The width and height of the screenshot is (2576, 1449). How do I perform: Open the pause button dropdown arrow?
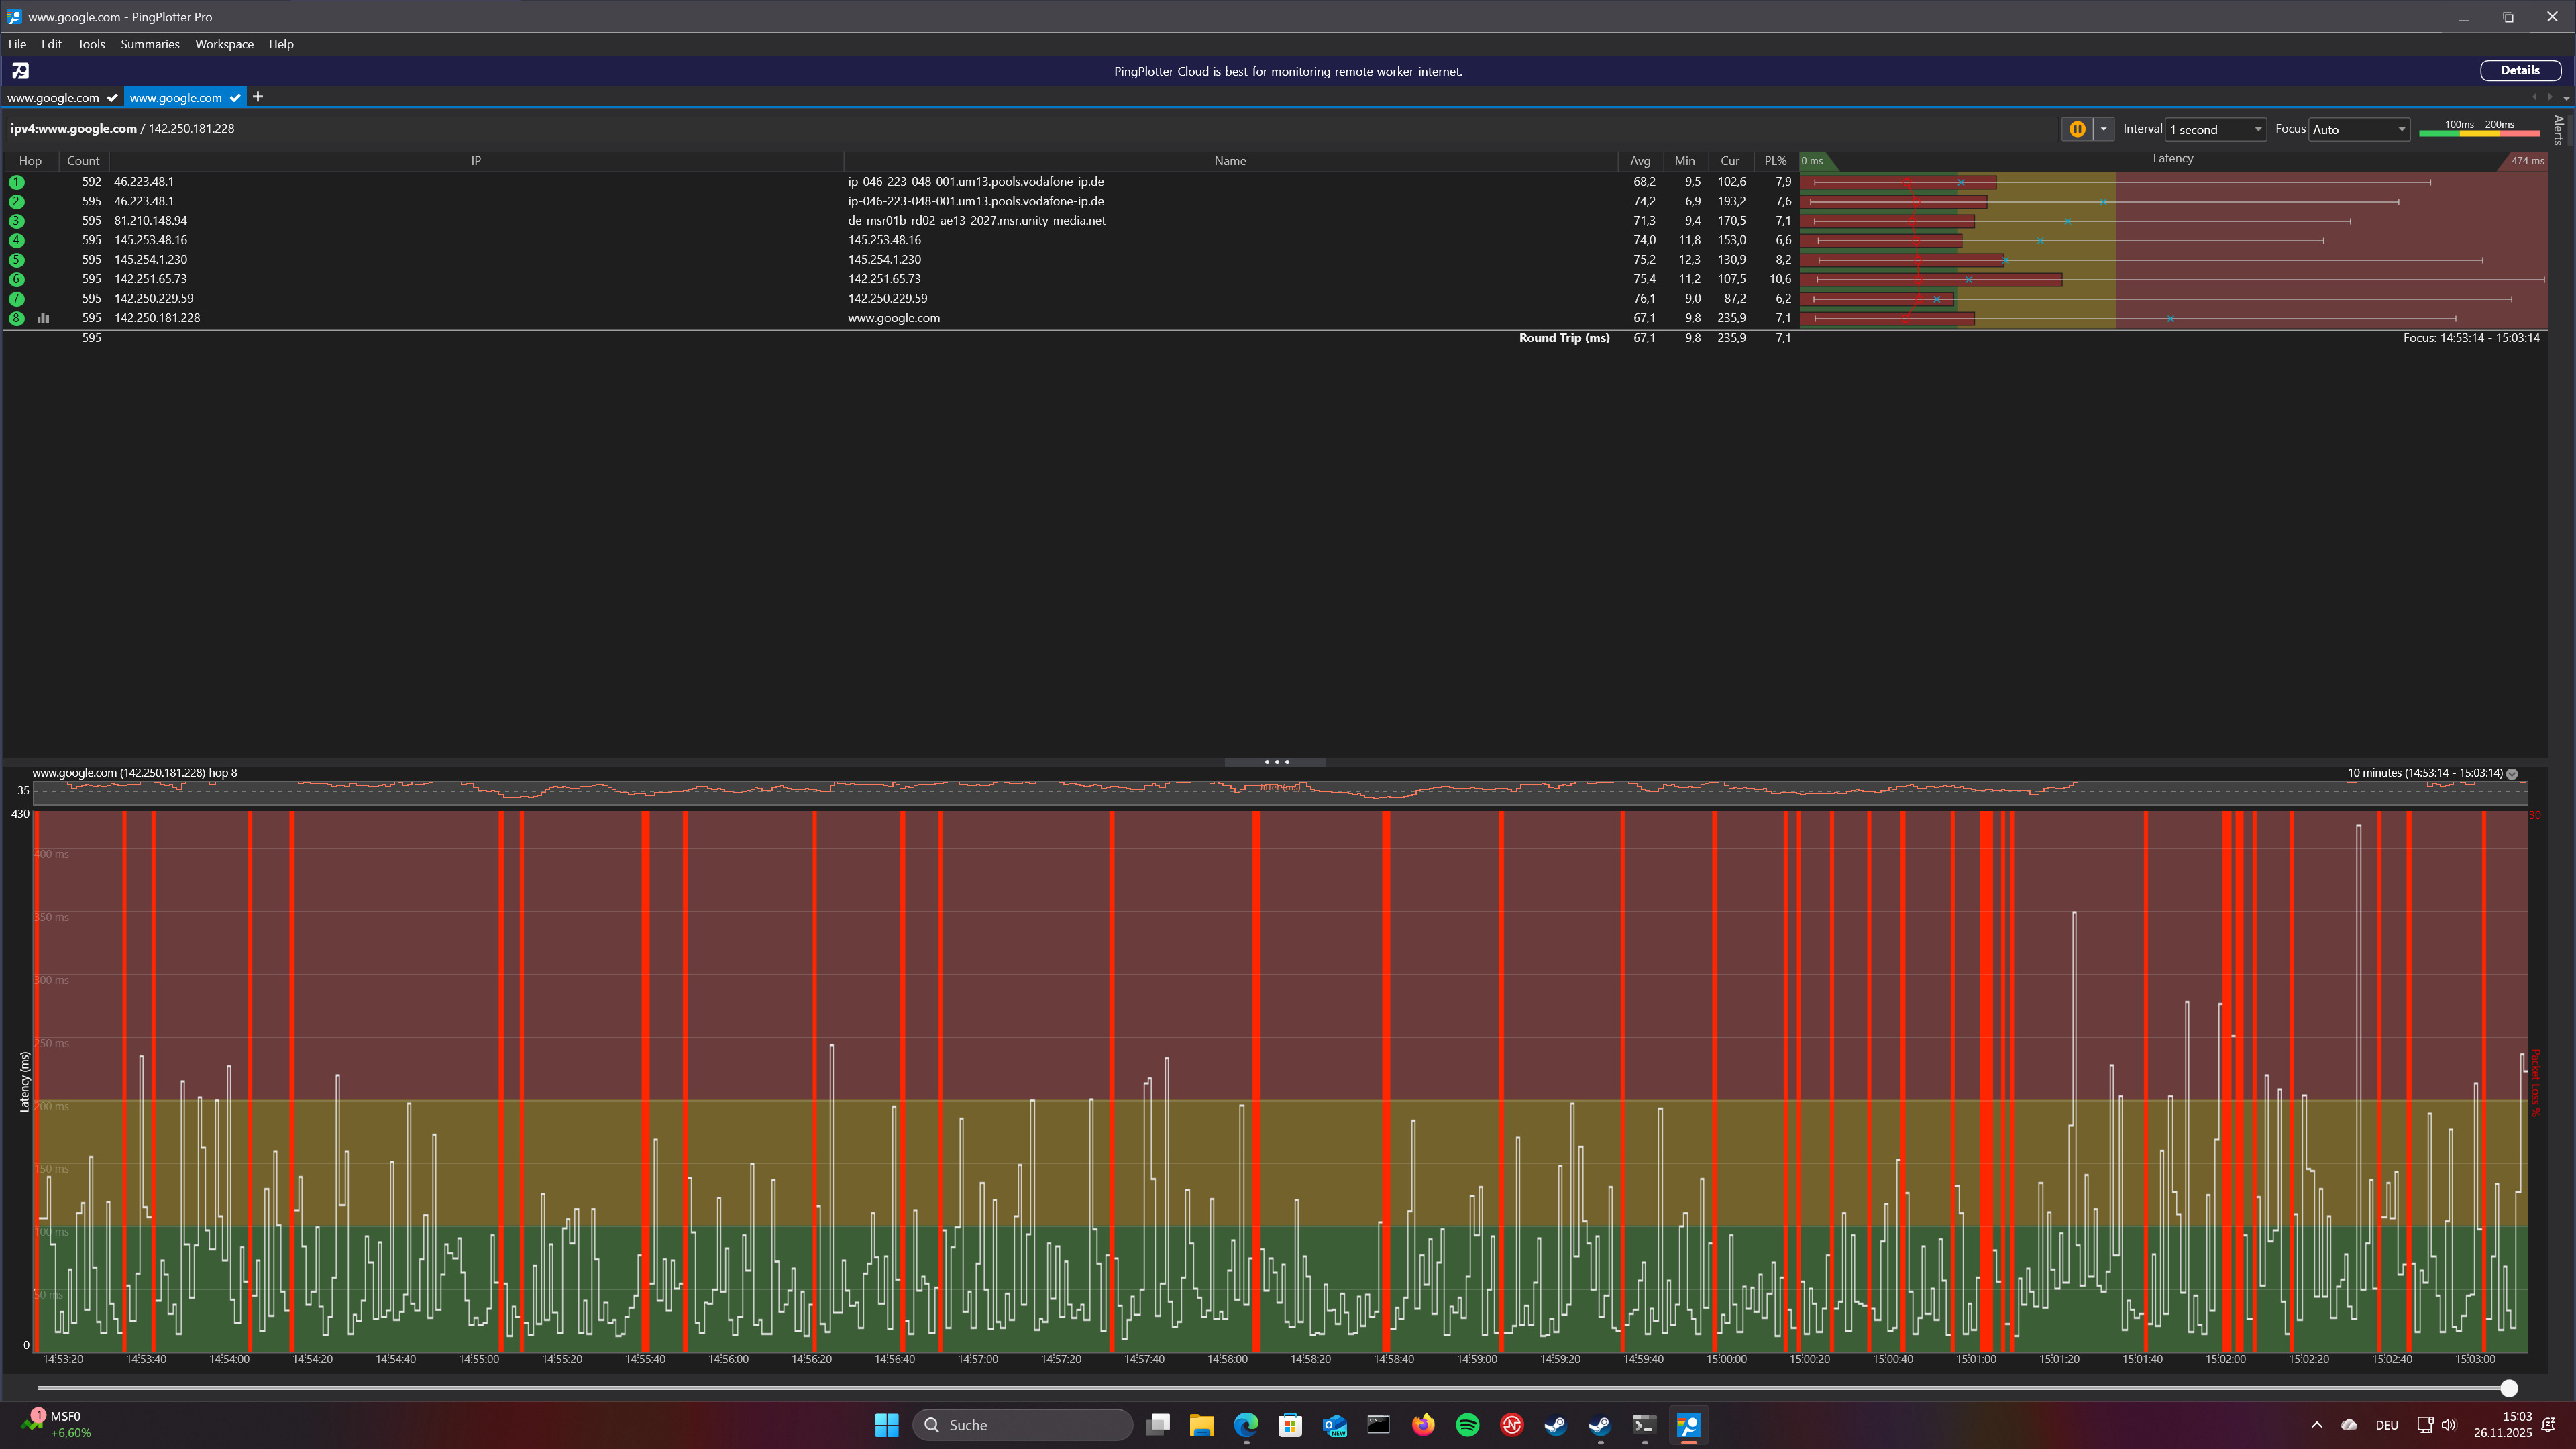2103,129
